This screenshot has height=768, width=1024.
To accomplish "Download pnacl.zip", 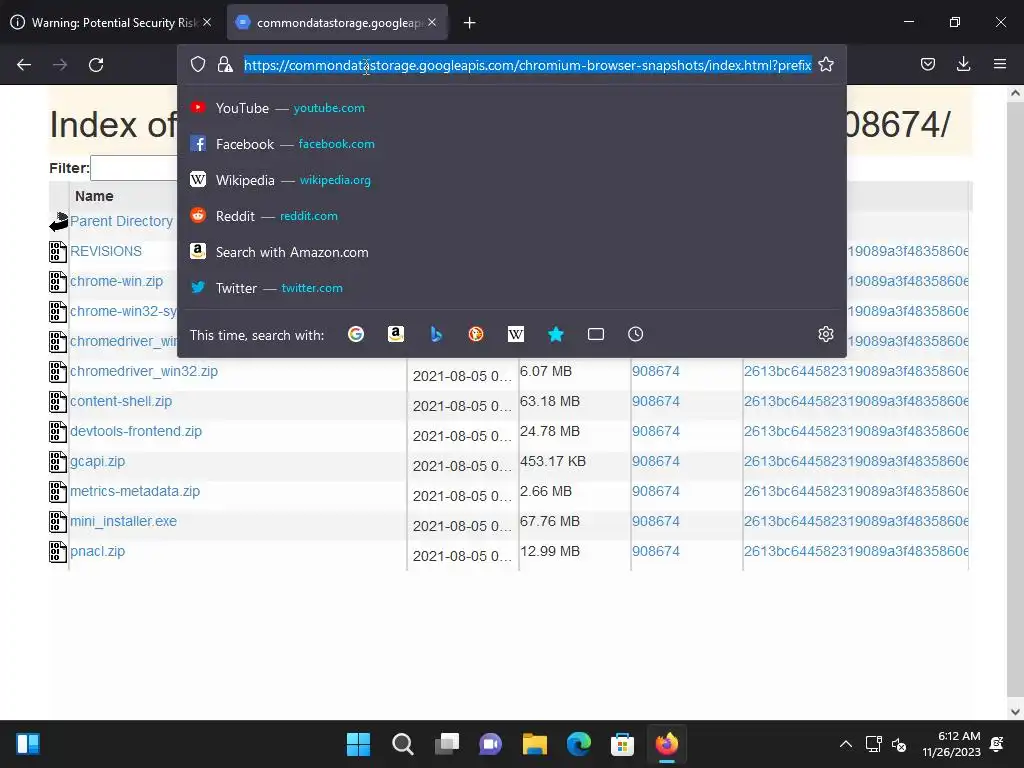I will pyautogui.click(x=97, y=552).
